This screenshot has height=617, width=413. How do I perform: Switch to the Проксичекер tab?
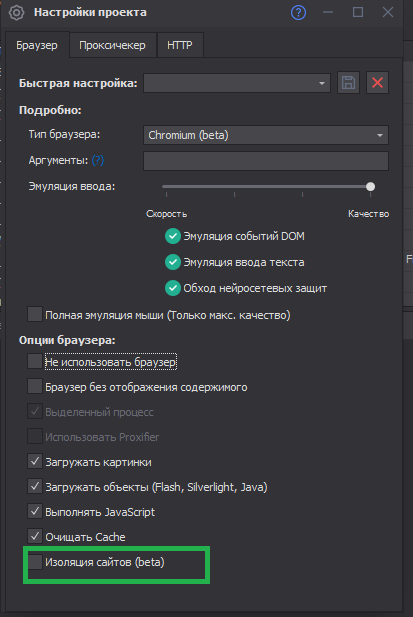112,45
